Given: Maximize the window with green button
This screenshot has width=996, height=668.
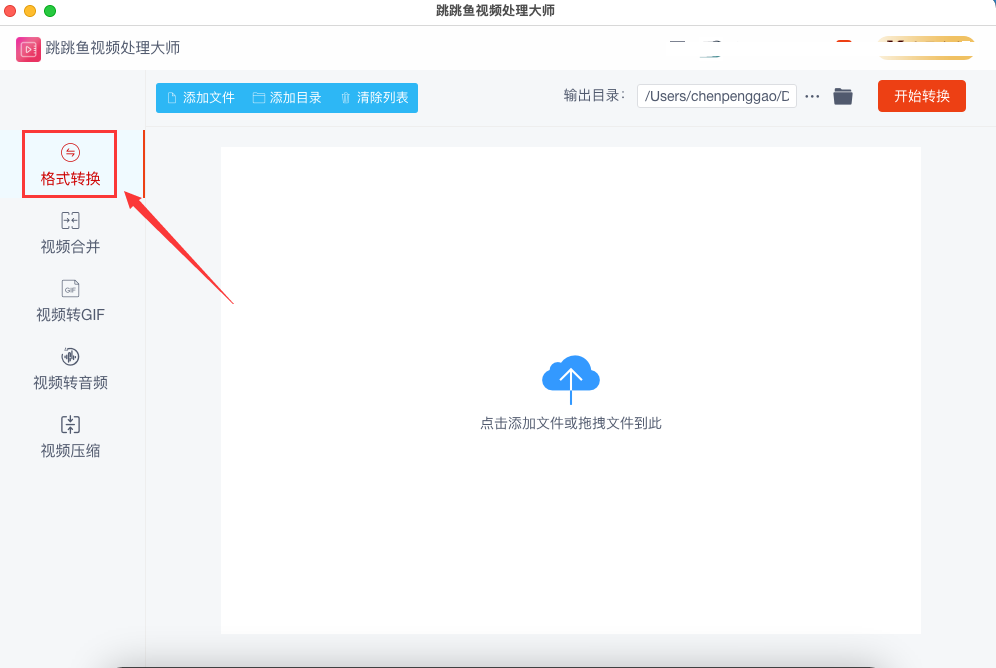Looking at the screenshot, I should coord(50,11).
